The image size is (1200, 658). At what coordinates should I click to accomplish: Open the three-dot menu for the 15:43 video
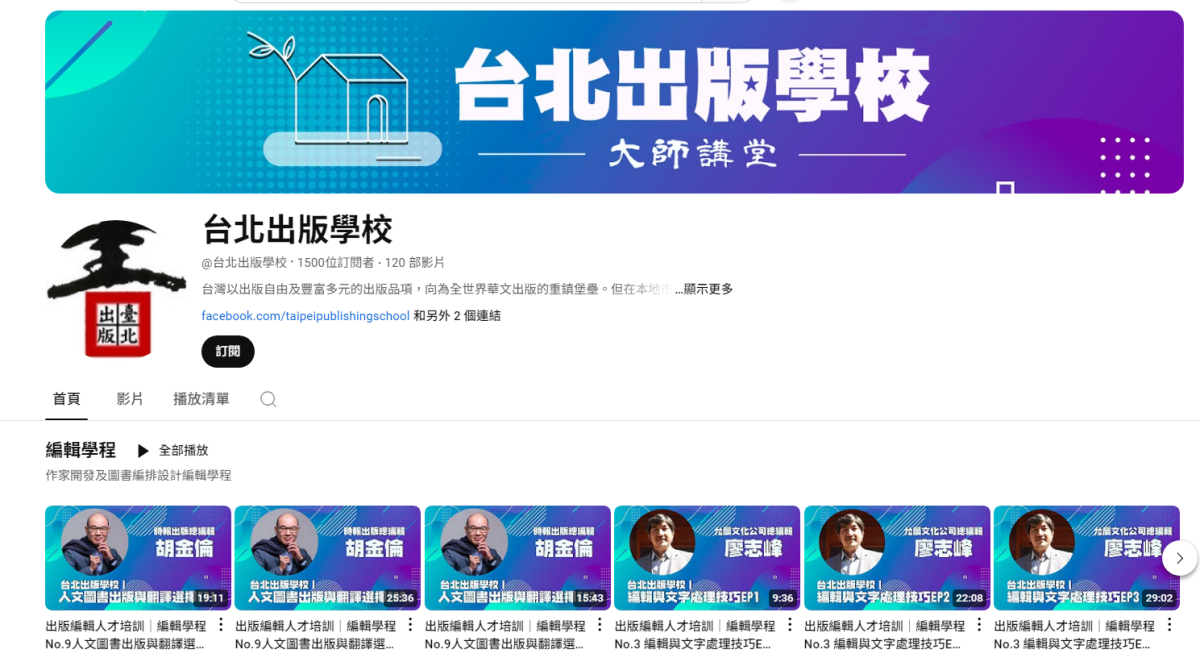coord(600,625)
